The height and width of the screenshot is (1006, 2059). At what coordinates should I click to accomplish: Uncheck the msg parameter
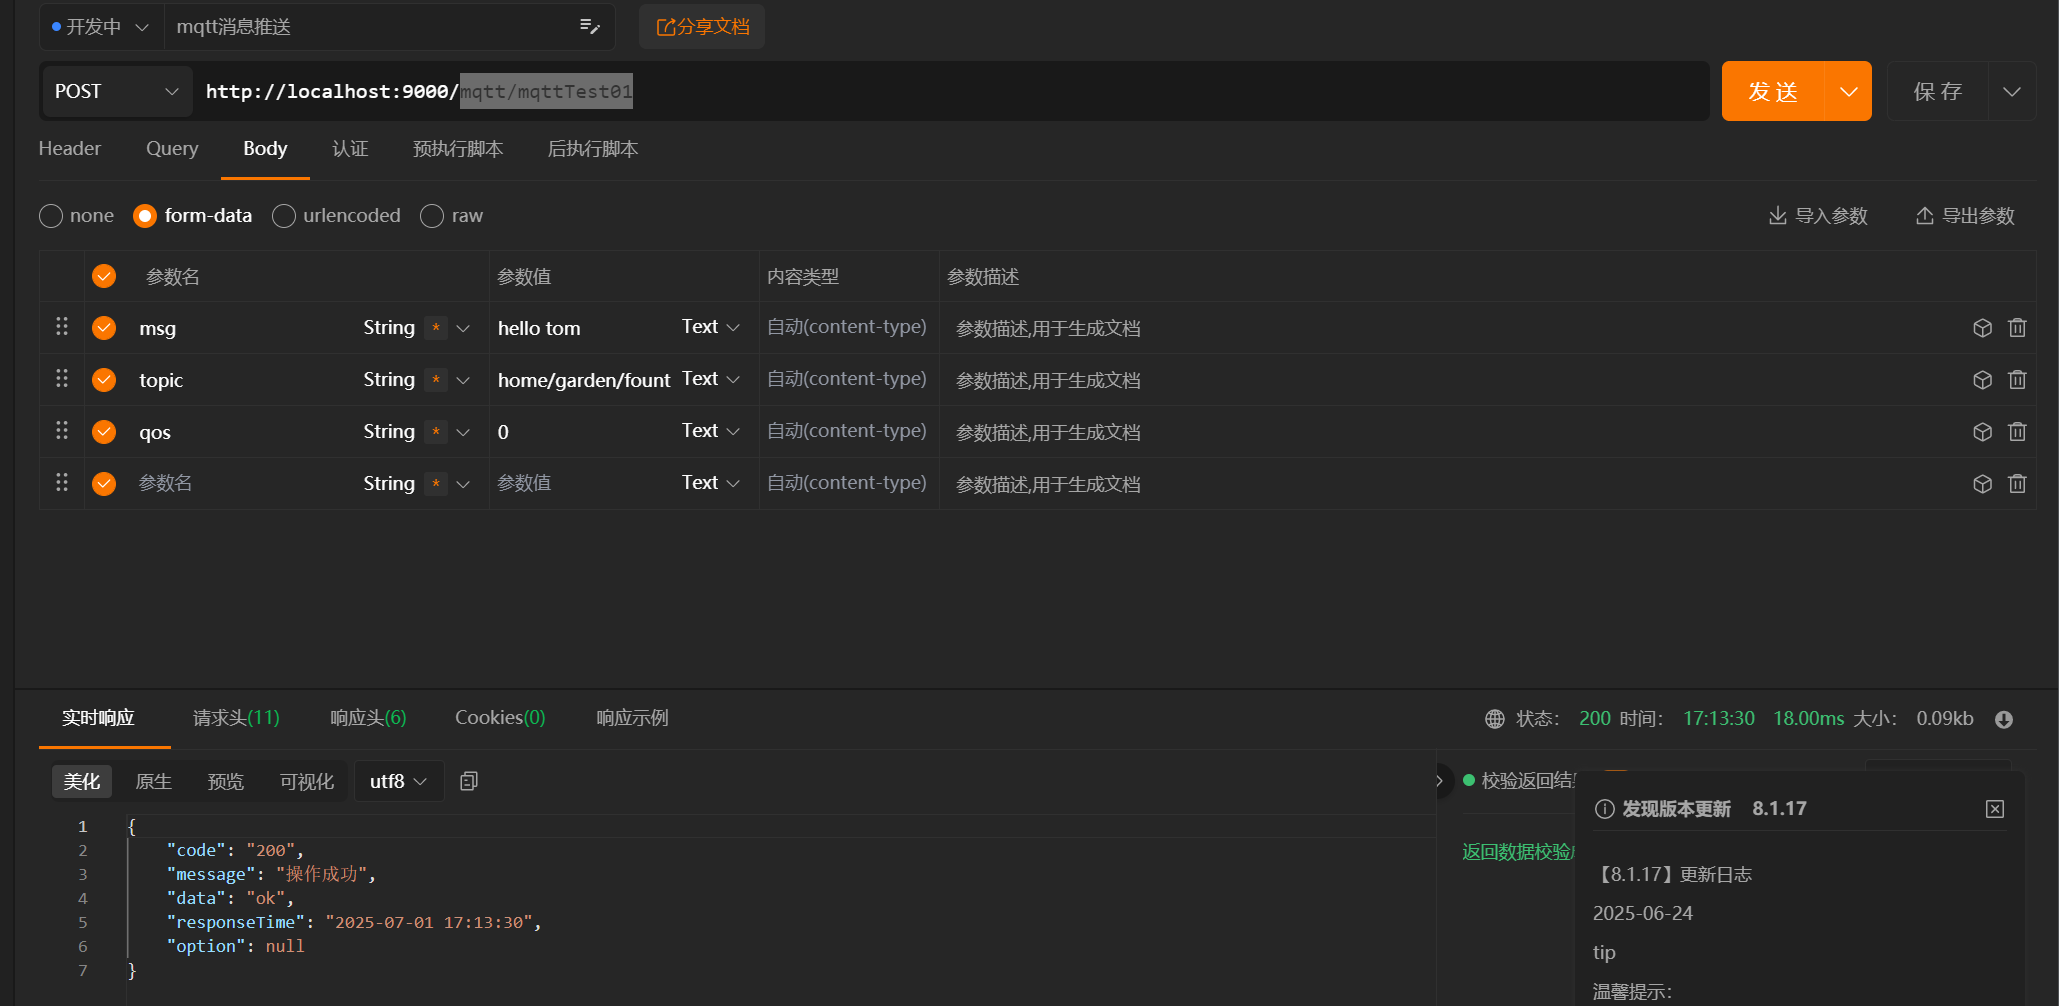(103, 328)
